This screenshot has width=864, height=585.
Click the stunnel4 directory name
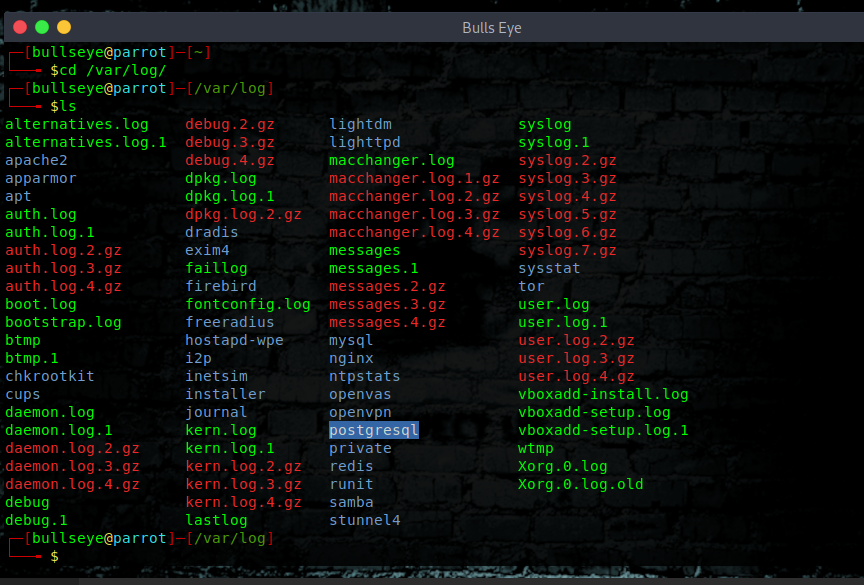click(x=365, y=521)
